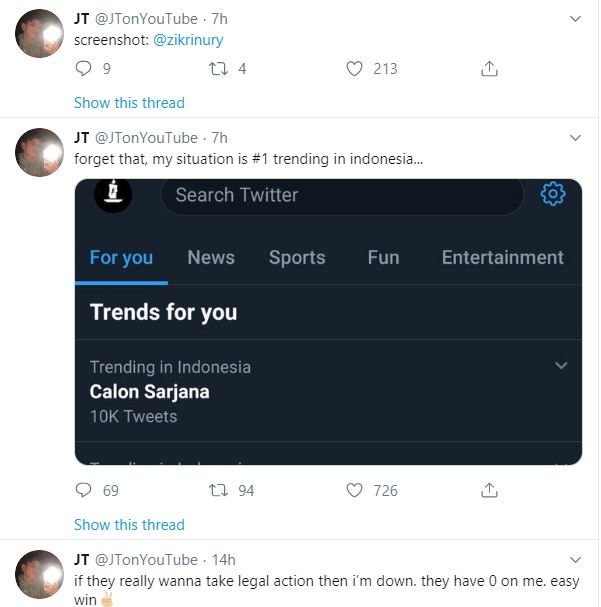Open the @zikrinury mention link

pos(188,40)
